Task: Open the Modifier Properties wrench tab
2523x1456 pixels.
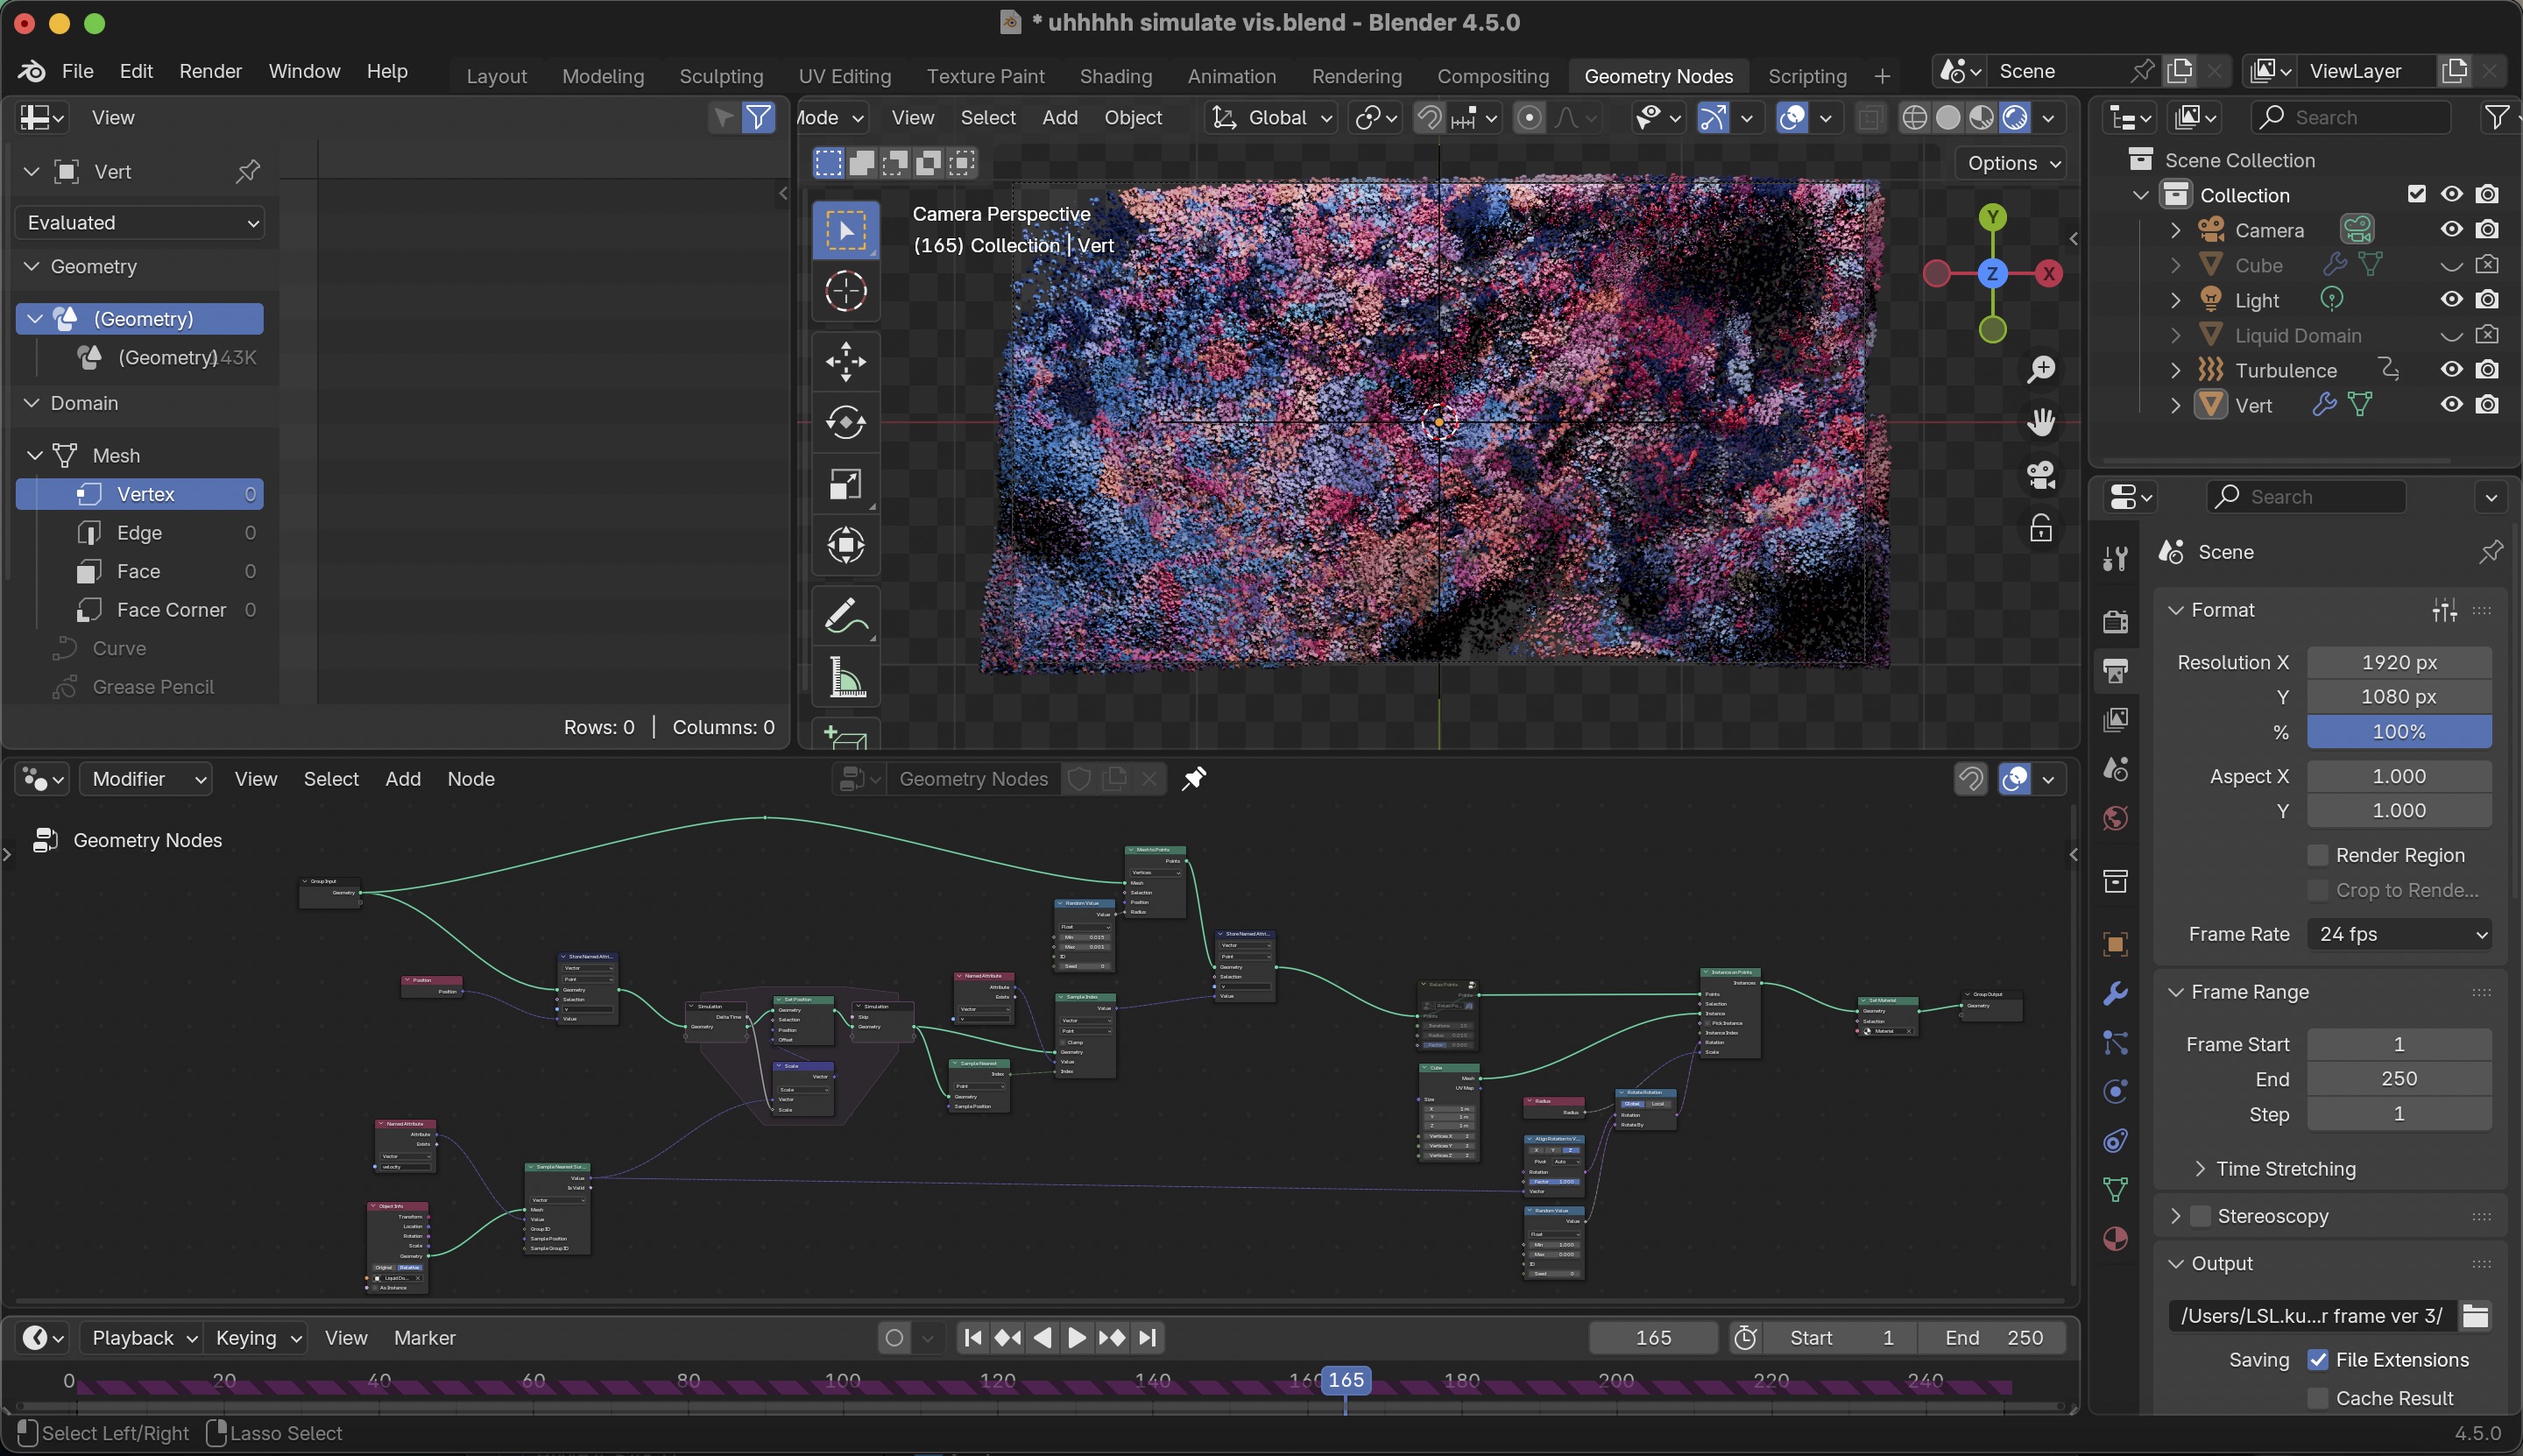Action: pyautogui.click(x=2114, y=993)
